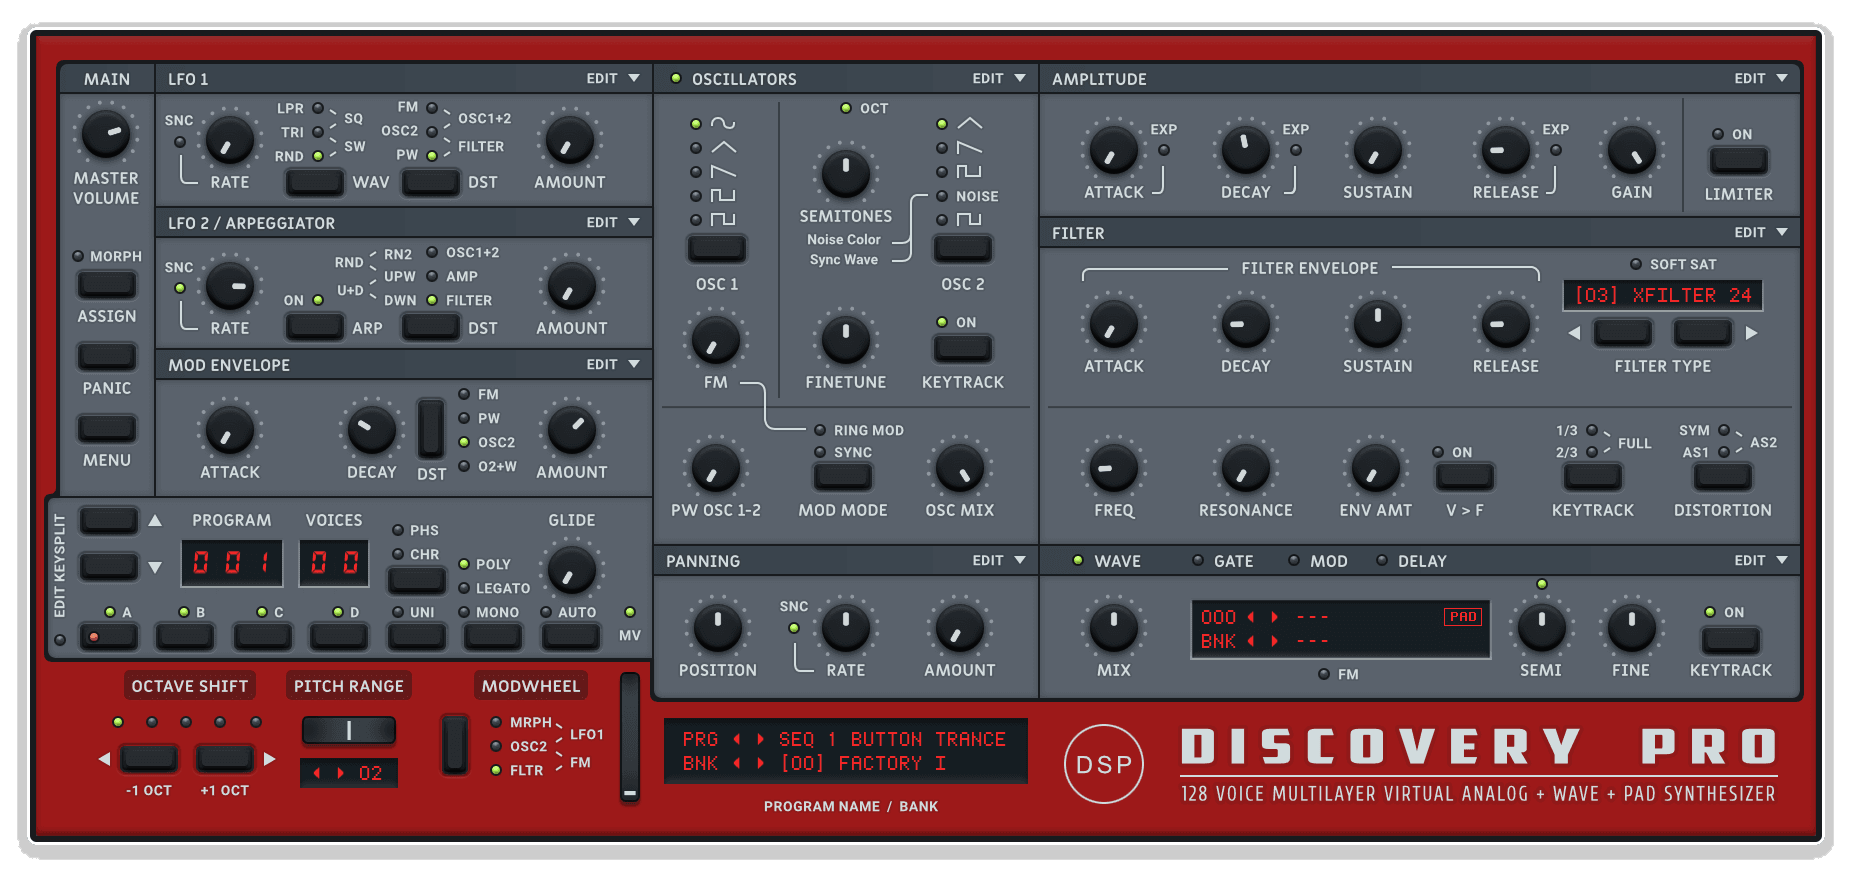Click program up arrow

click(x=155, y=520)
